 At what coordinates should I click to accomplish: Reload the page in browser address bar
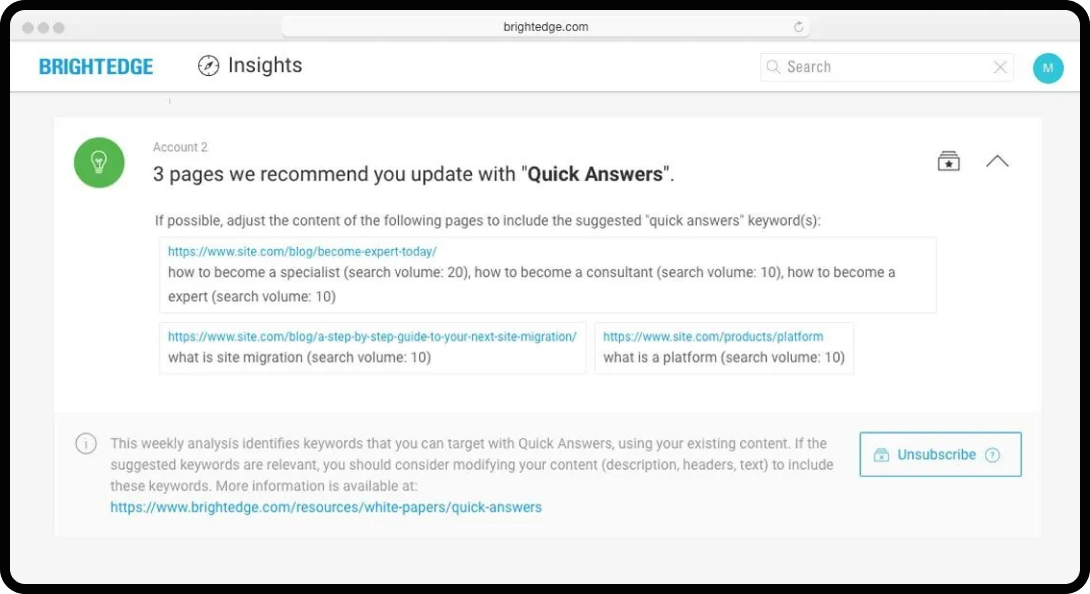pos(799,27)
